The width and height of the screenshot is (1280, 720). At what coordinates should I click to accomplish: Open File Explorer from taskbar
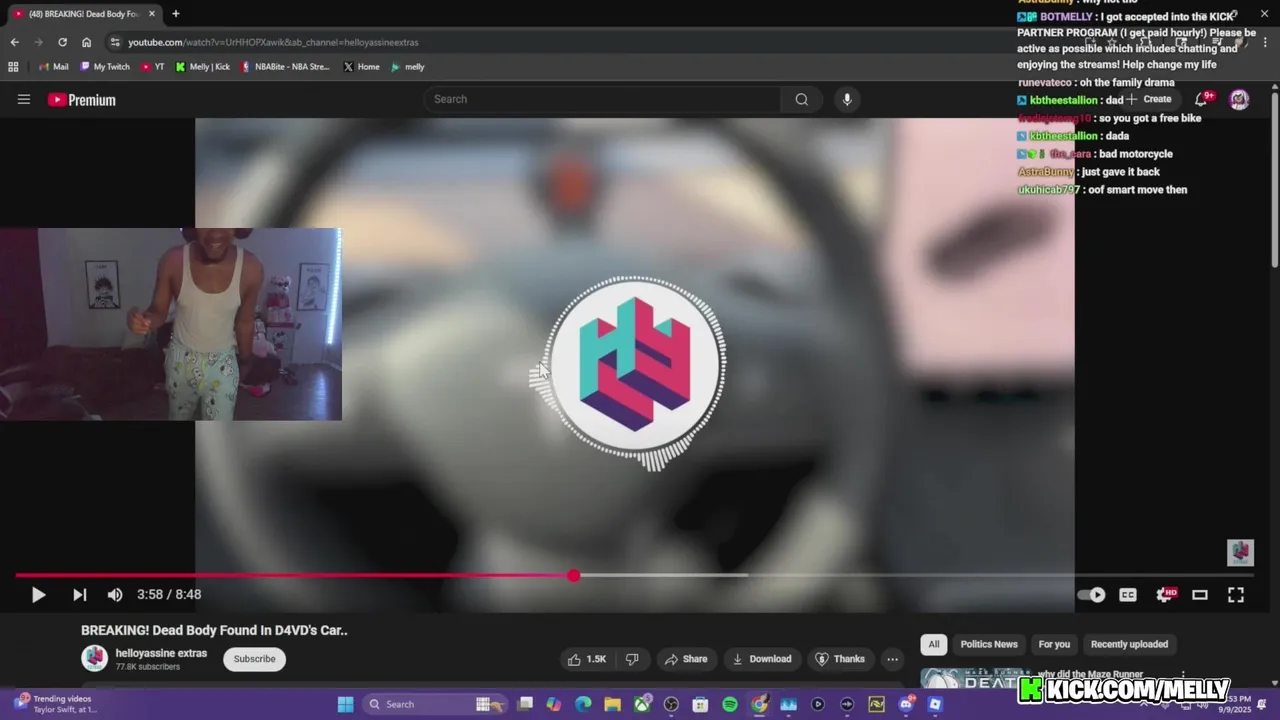pos(612,704)
